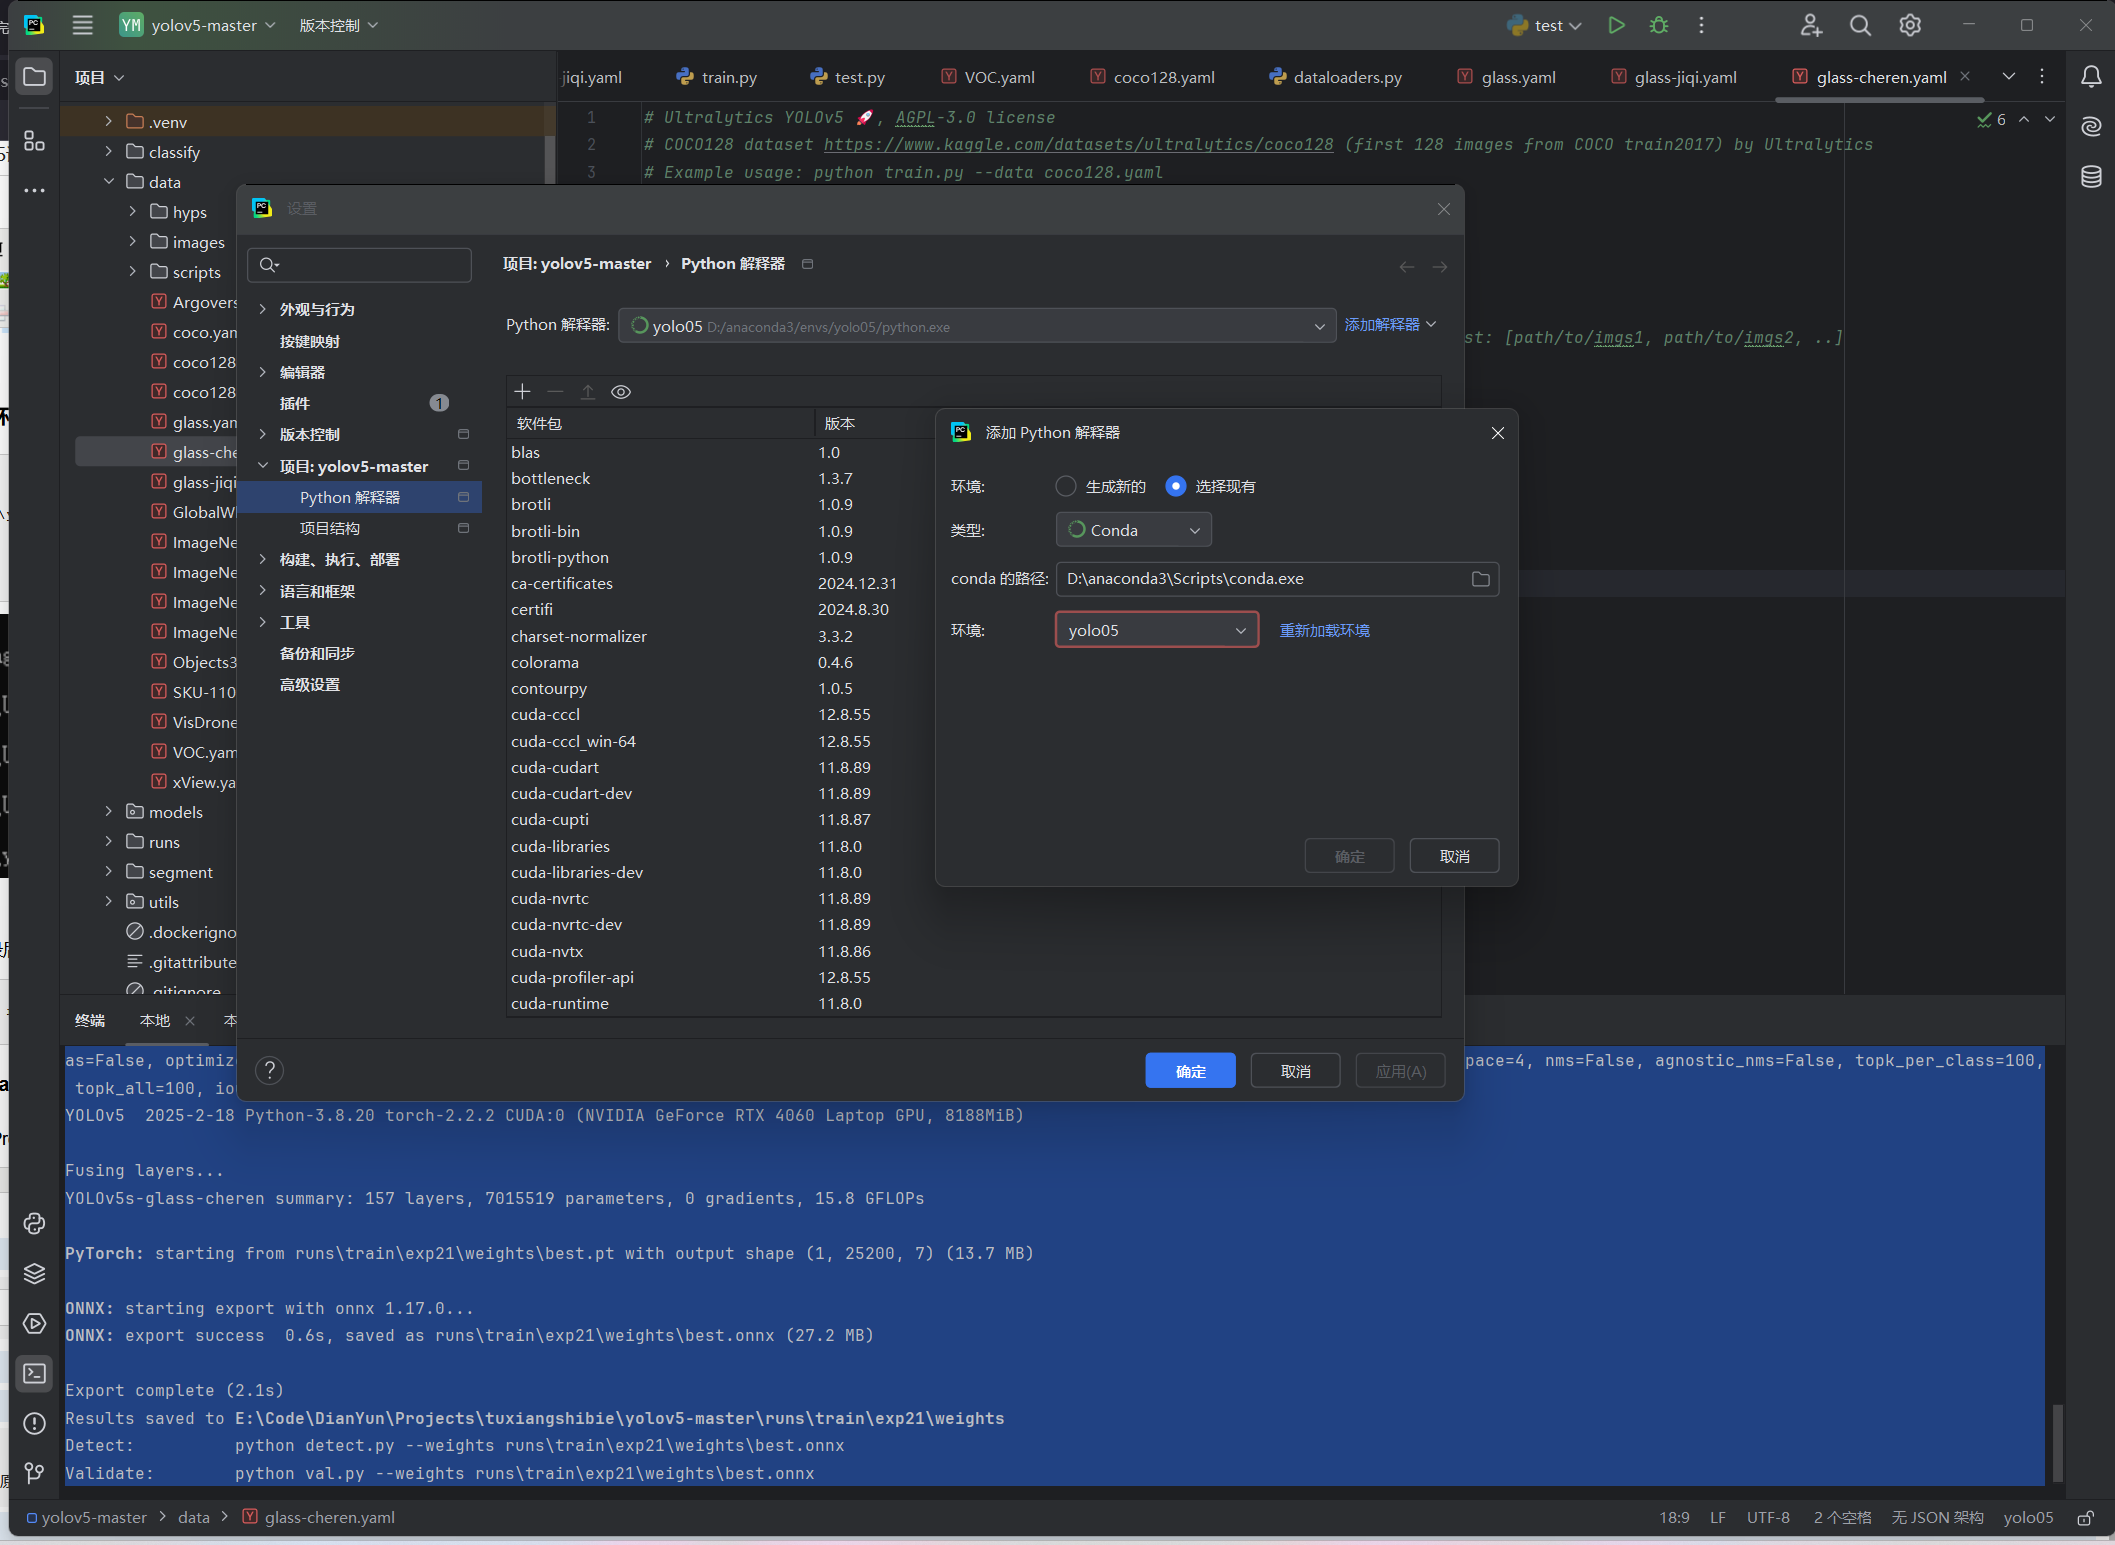Select 项目结构 in settings tree
Screen dimensions: 2115x1545
point(330,528)
